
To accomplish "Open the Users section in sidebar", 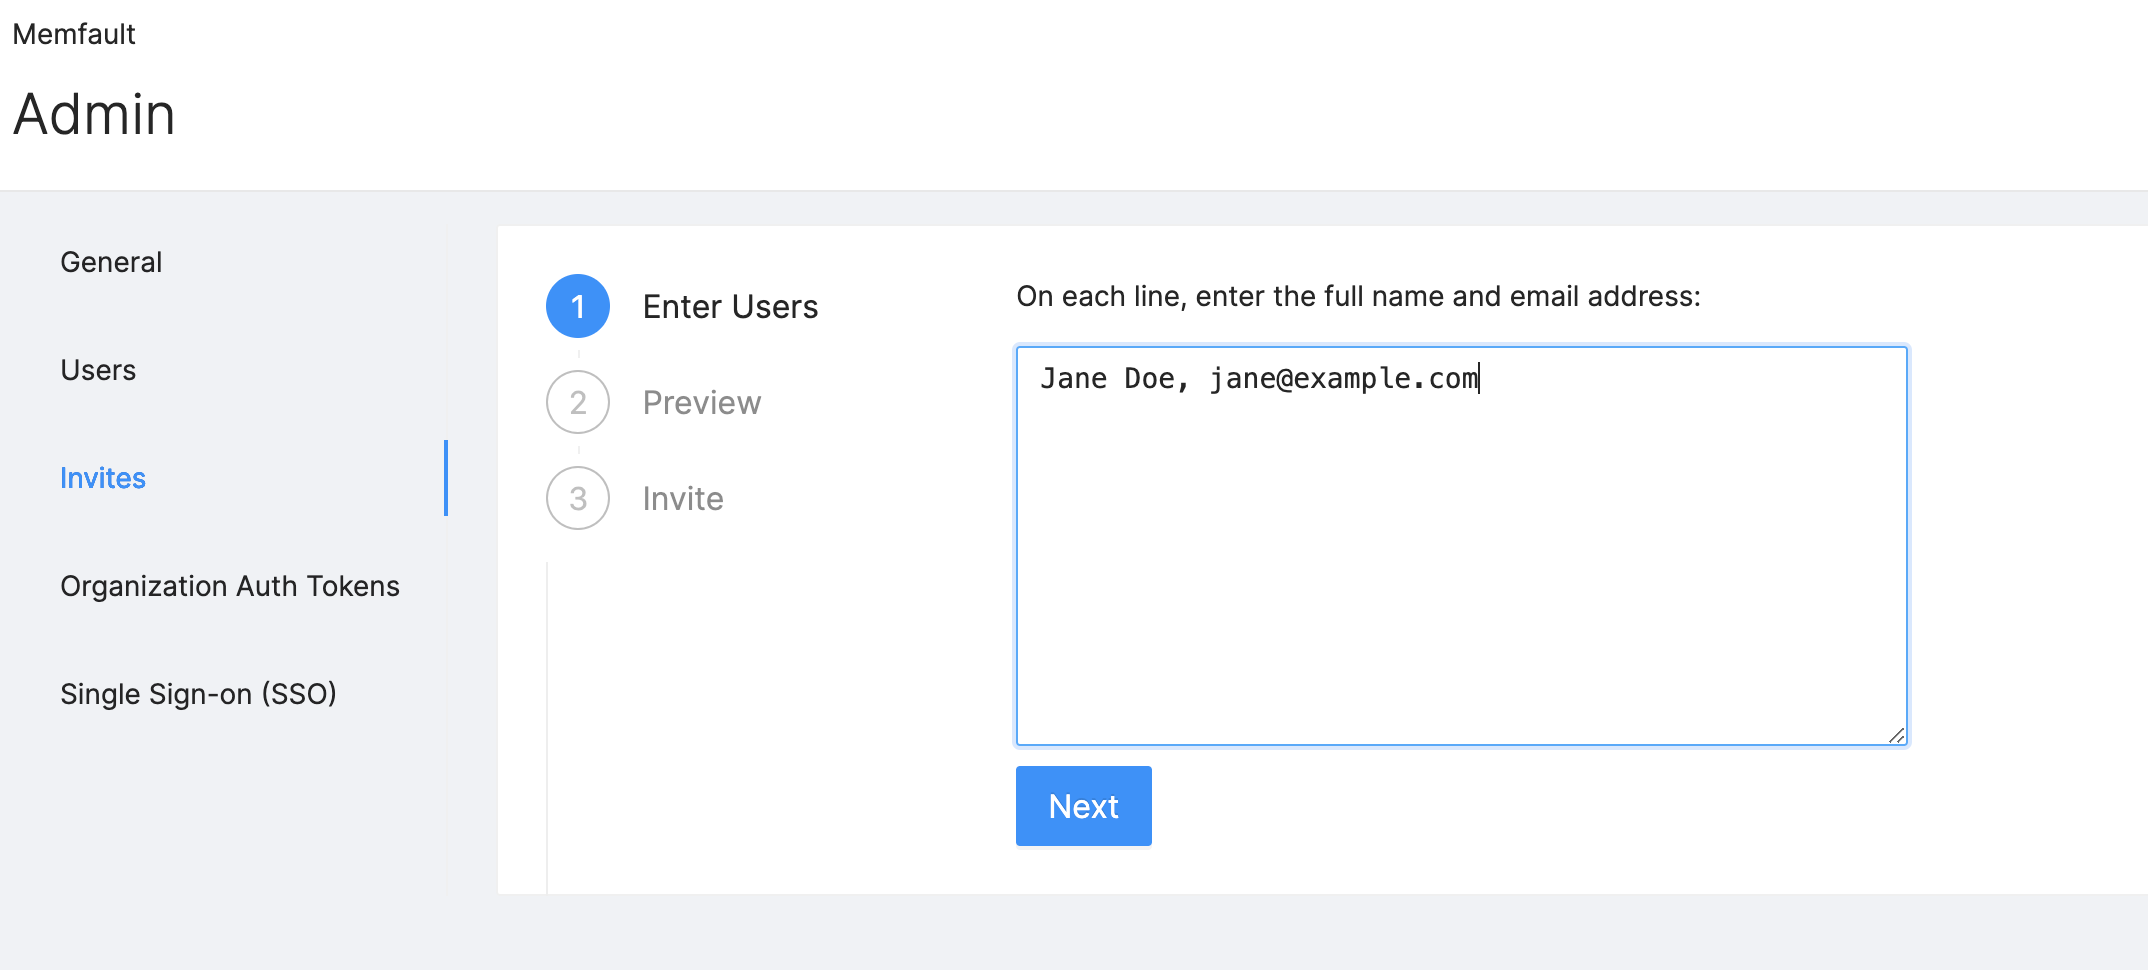I will coord(97,370).
